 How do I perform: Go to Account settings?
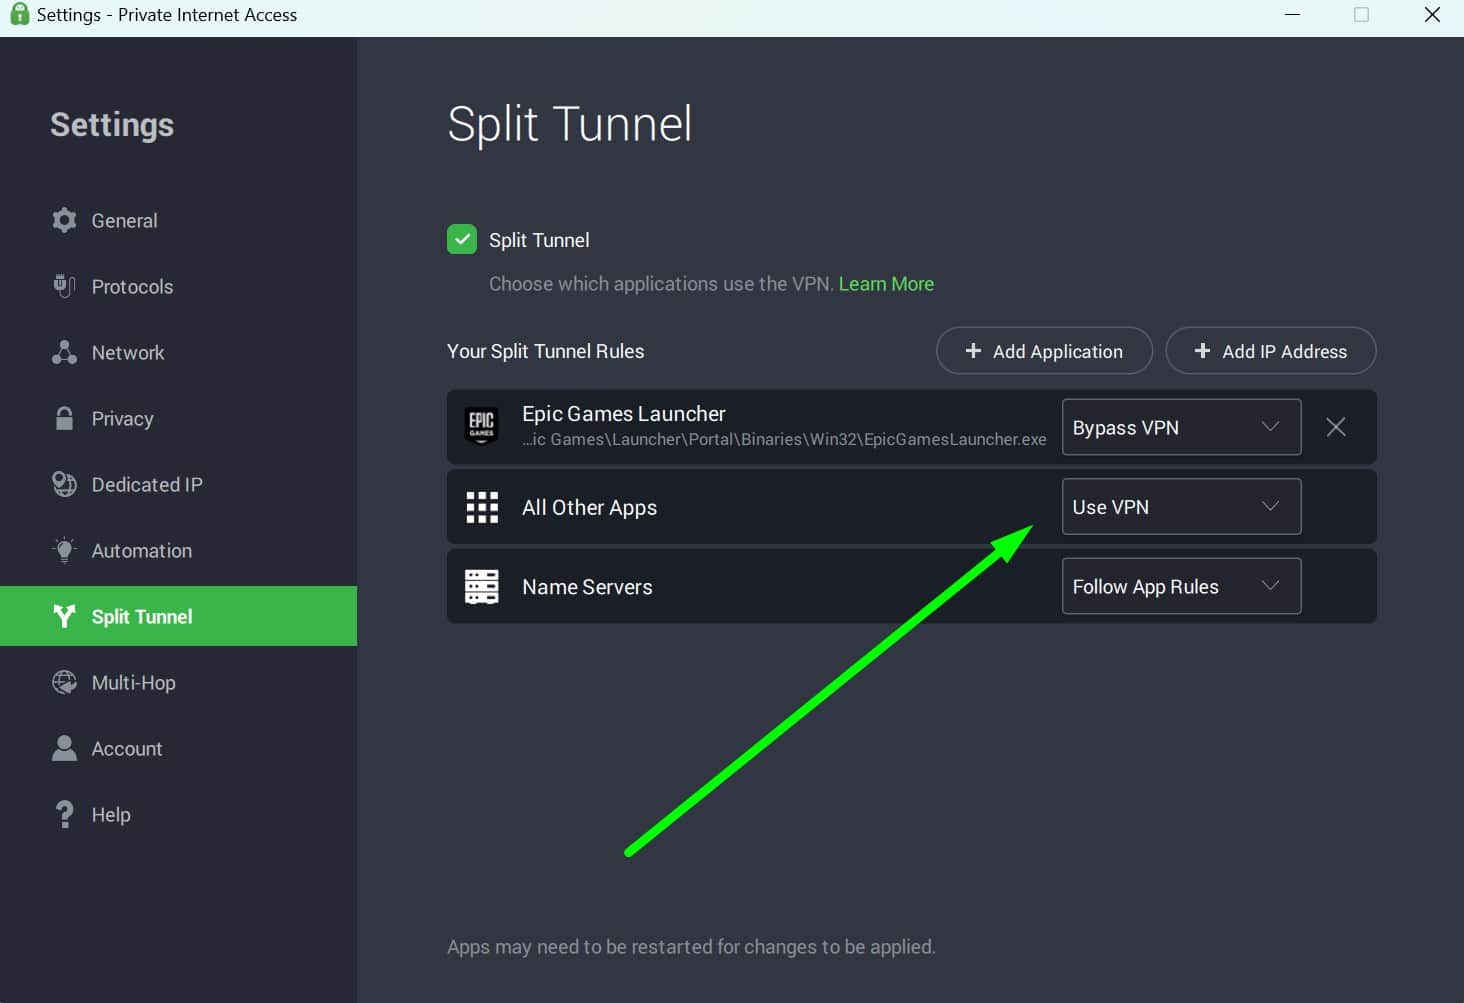tap(178, 748)
